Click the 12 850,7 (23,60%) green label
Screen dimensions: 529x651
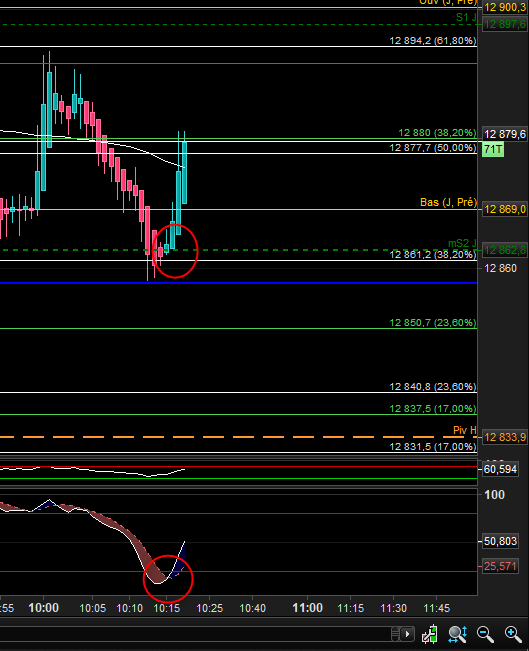pyautogui.click(x=433, y=323)
